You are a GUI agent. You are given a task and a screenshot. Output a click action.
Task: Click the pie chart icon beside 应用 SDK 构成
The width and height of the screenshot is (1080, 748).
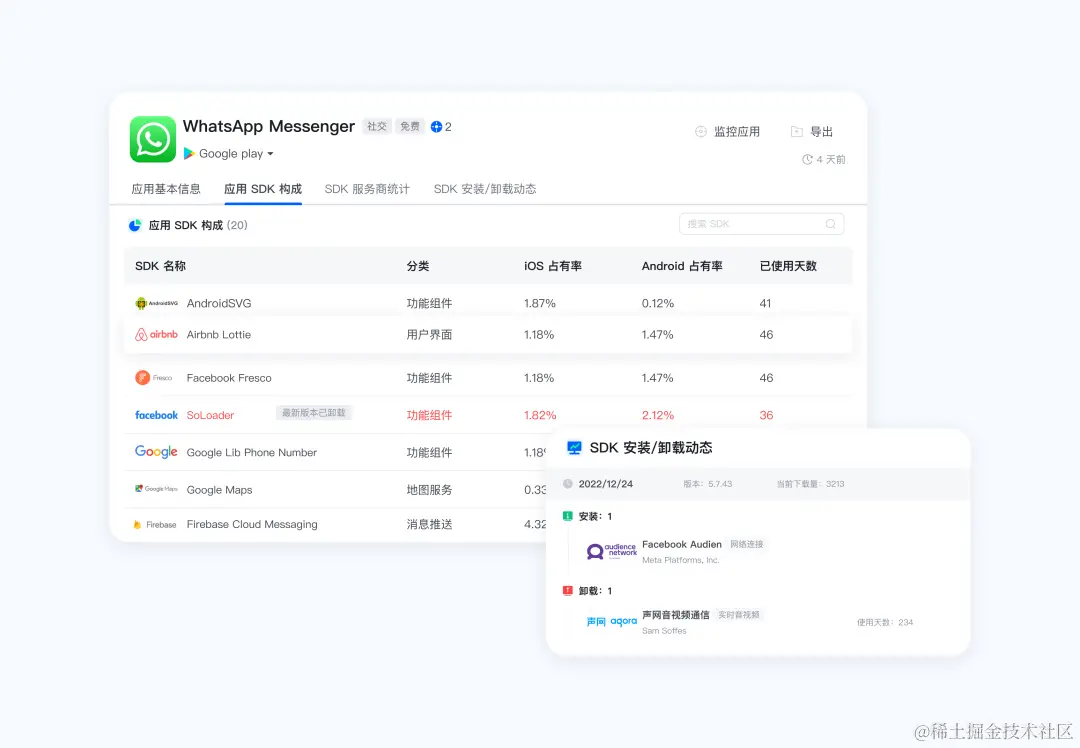(135, 225)
